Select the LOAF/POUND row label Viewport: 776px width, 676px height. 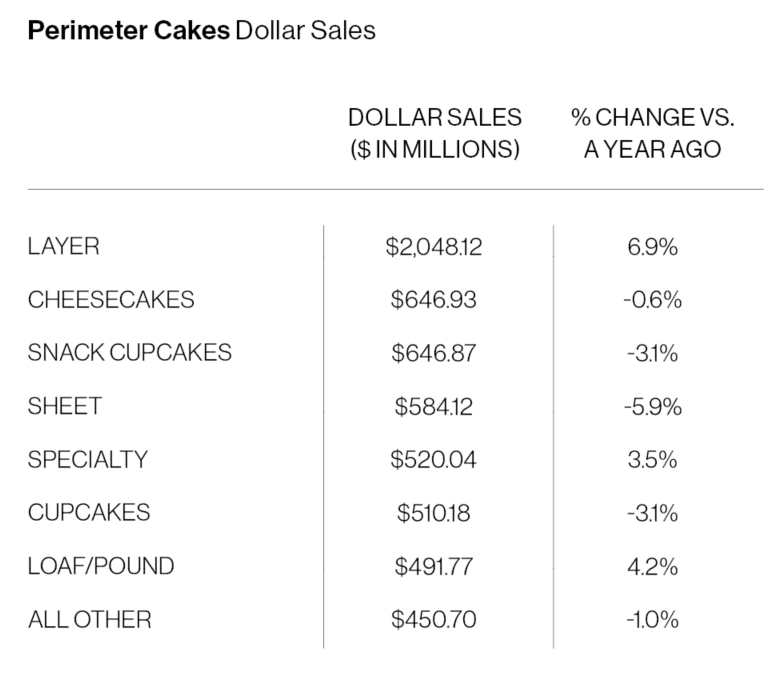pyautogui.click(x=101, y=566)
